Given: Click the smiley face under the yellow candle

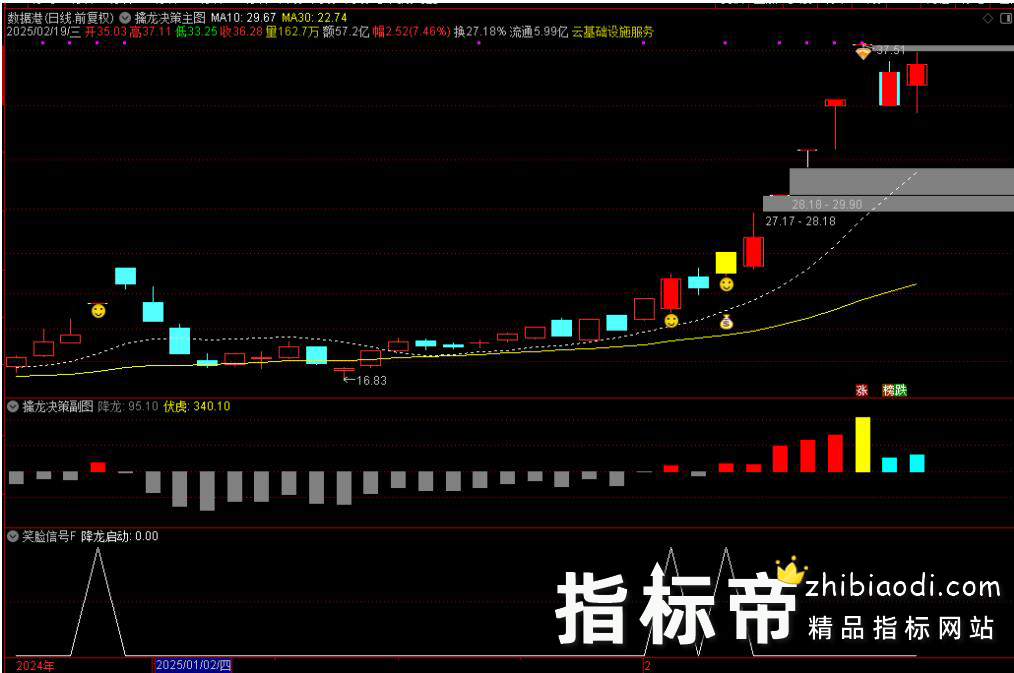Looking at the screenshot, I should click(726, 284).
